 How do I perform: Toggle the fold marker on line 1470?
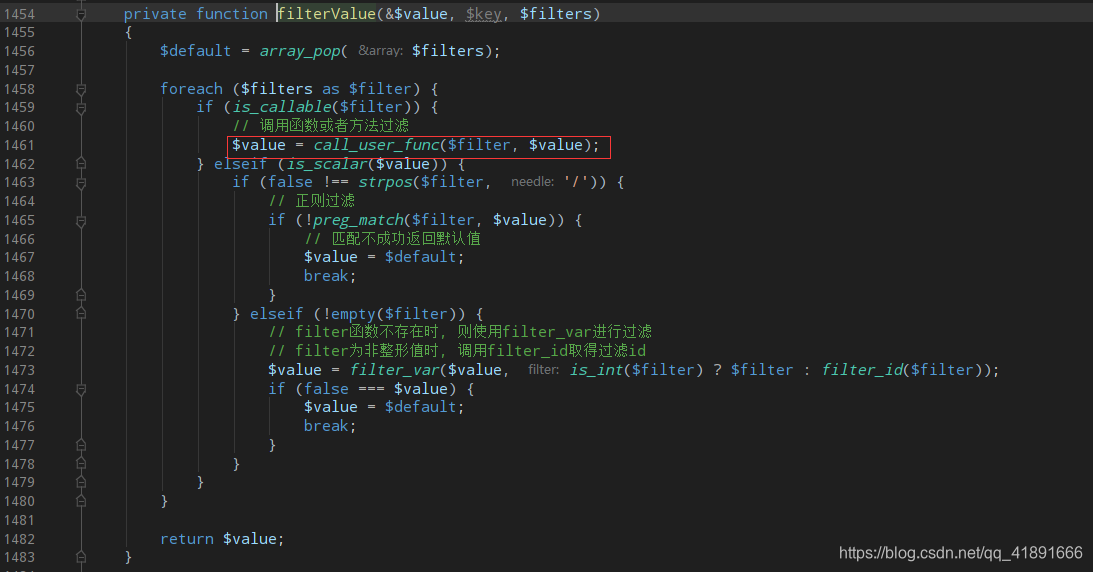pos(81,314)
